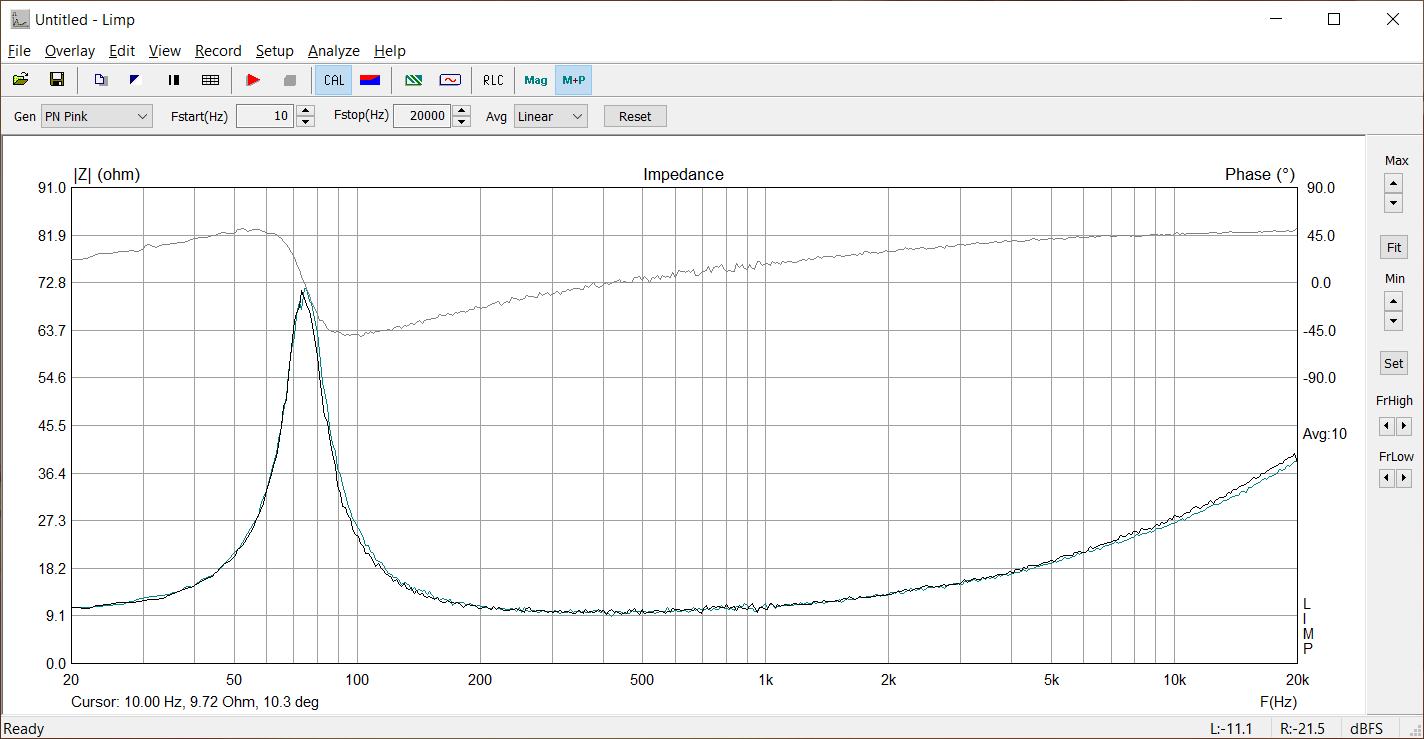This screenshot has width=1424, height=739.
Task: Click the green striped generator icon
Action: coord(413,80)
